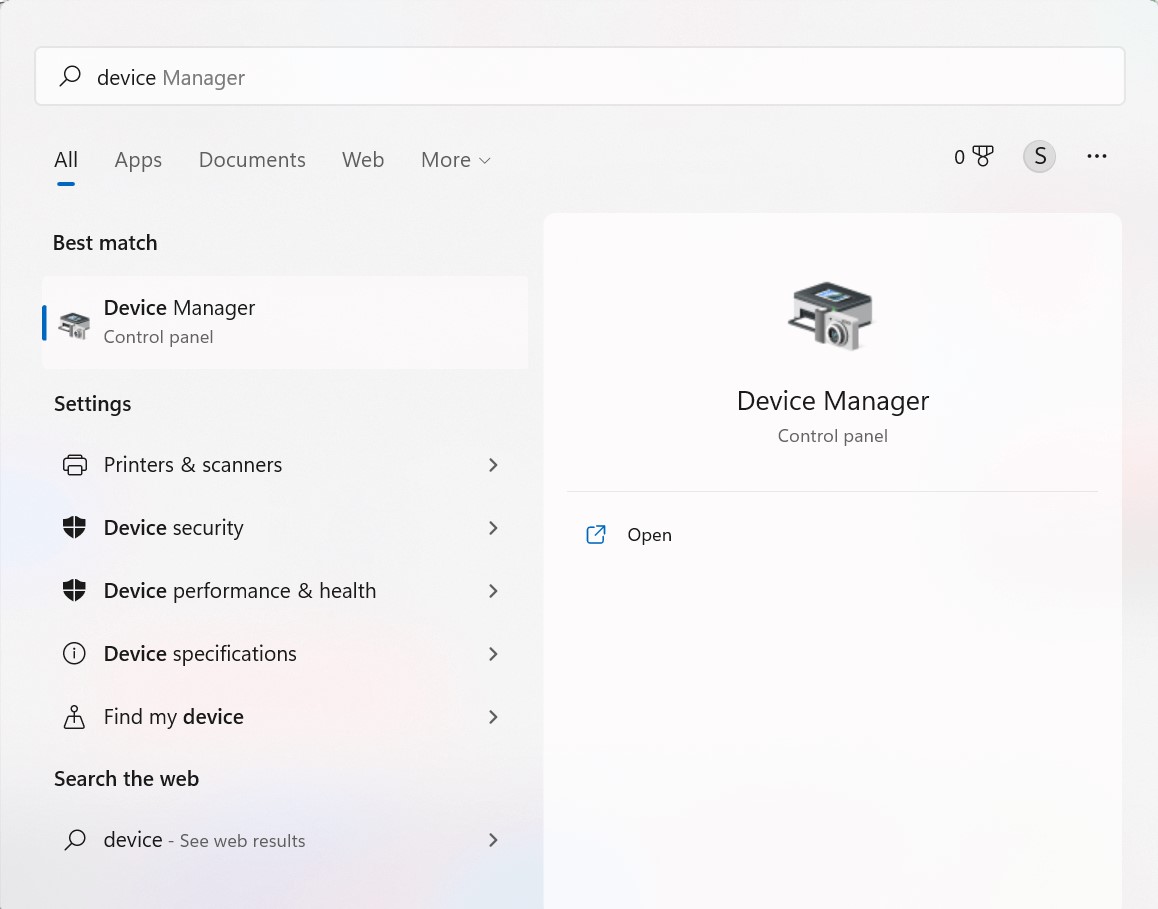Click the Find my device person icon
This screenshot has height=909, width=1158.
point(75,717)
